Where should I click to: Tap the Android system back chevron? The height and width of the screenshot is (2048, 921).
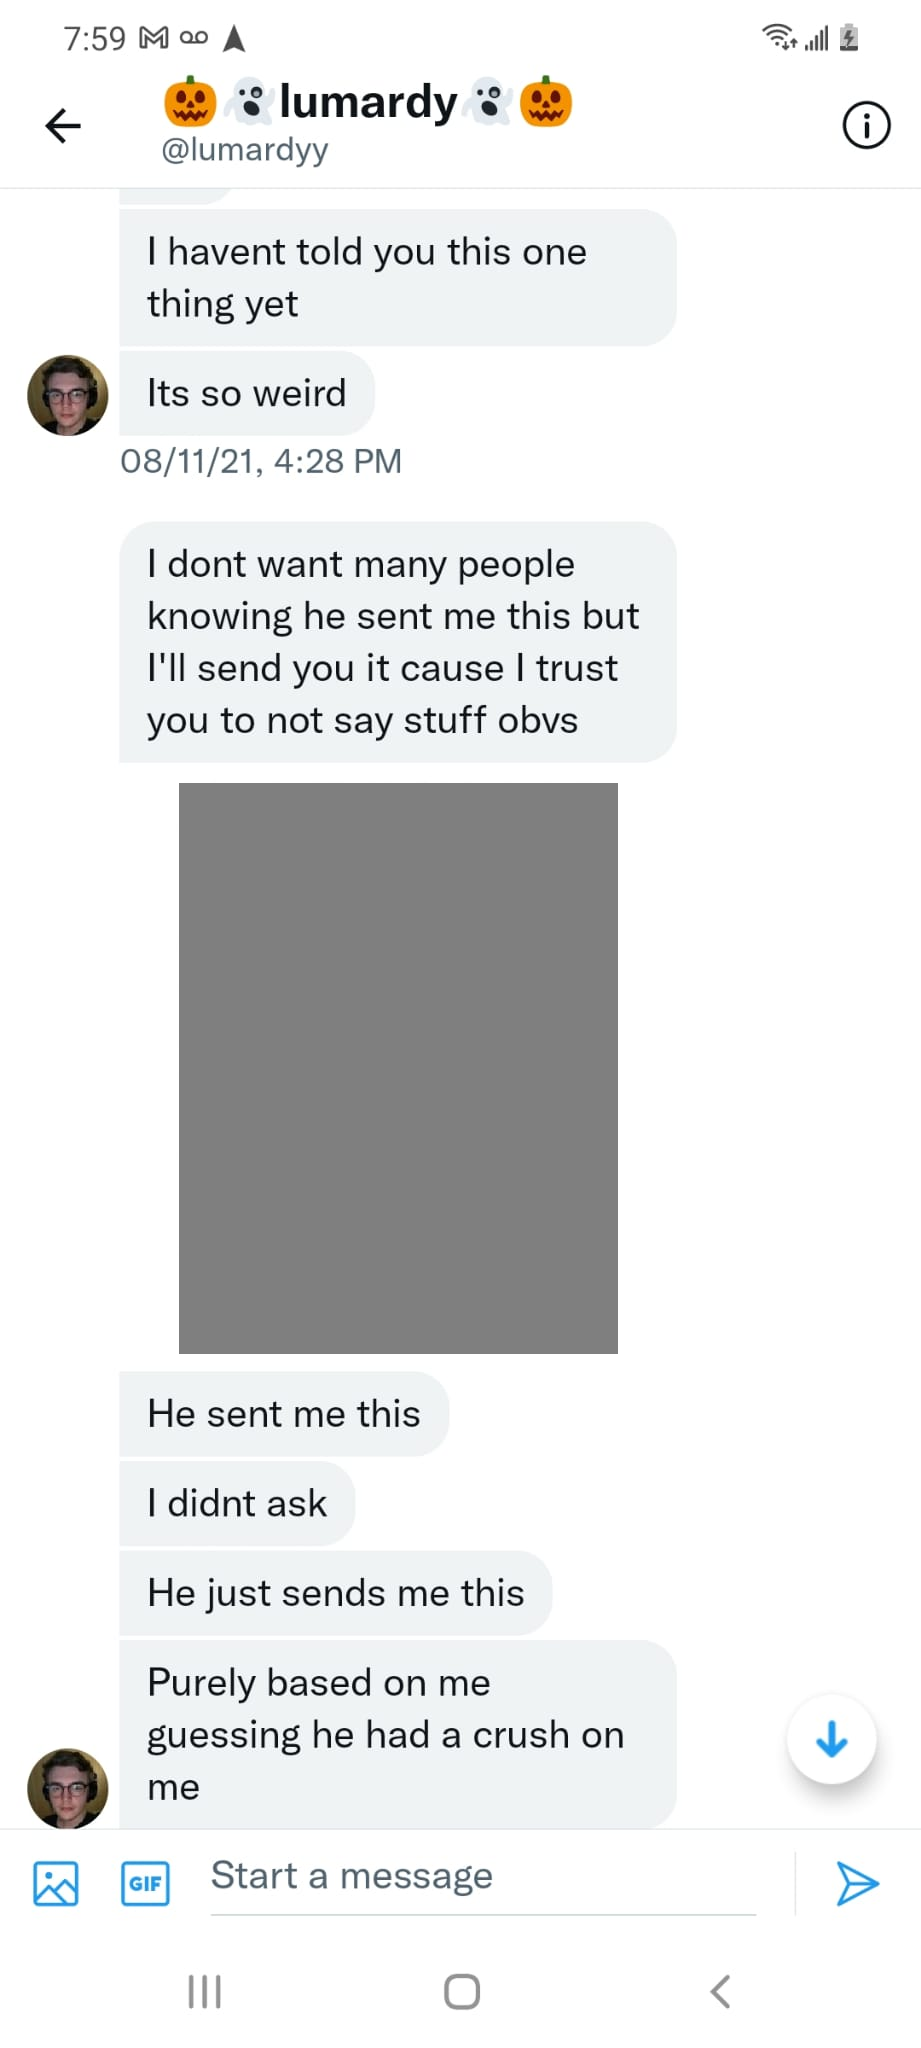[720, 1991]
